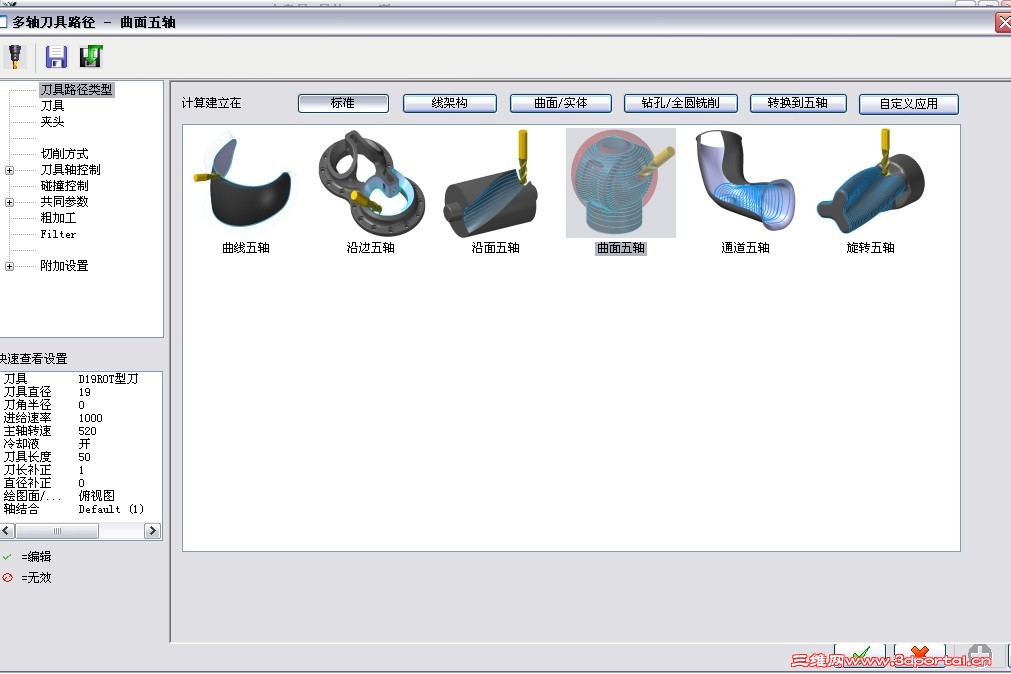This screenshot has width=1011, height=674.
Task: Open the 共同参数 tree item
Action: pyautogui.click(x=64, y=202)
